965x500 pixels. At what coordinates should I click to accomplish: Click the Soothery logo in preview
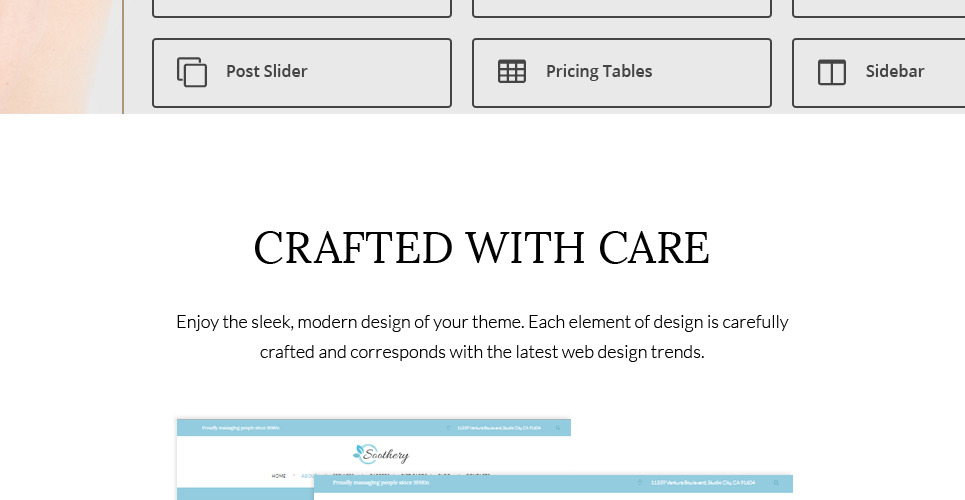(381, 454)
